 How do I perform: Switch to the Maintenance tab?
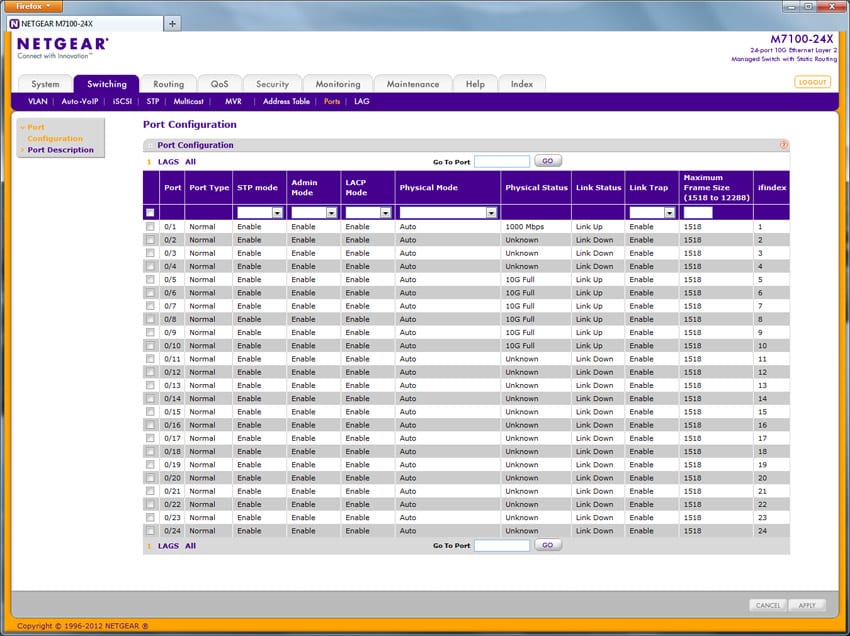pos(413,84)
